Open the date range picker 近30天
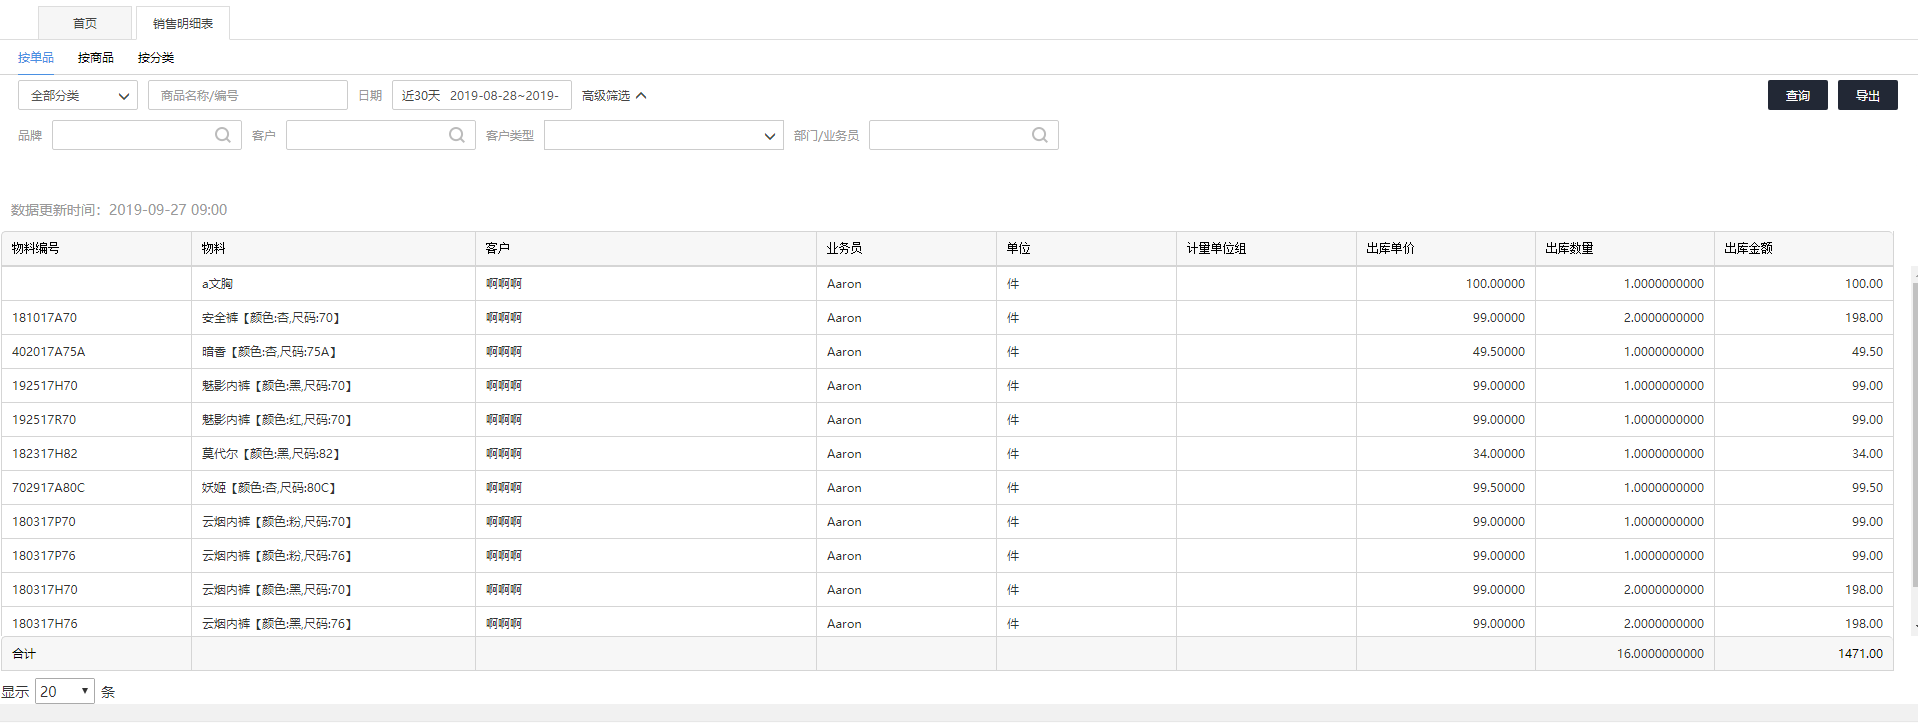The height and width of the screenshot is (723, 1918). [481, 96]
